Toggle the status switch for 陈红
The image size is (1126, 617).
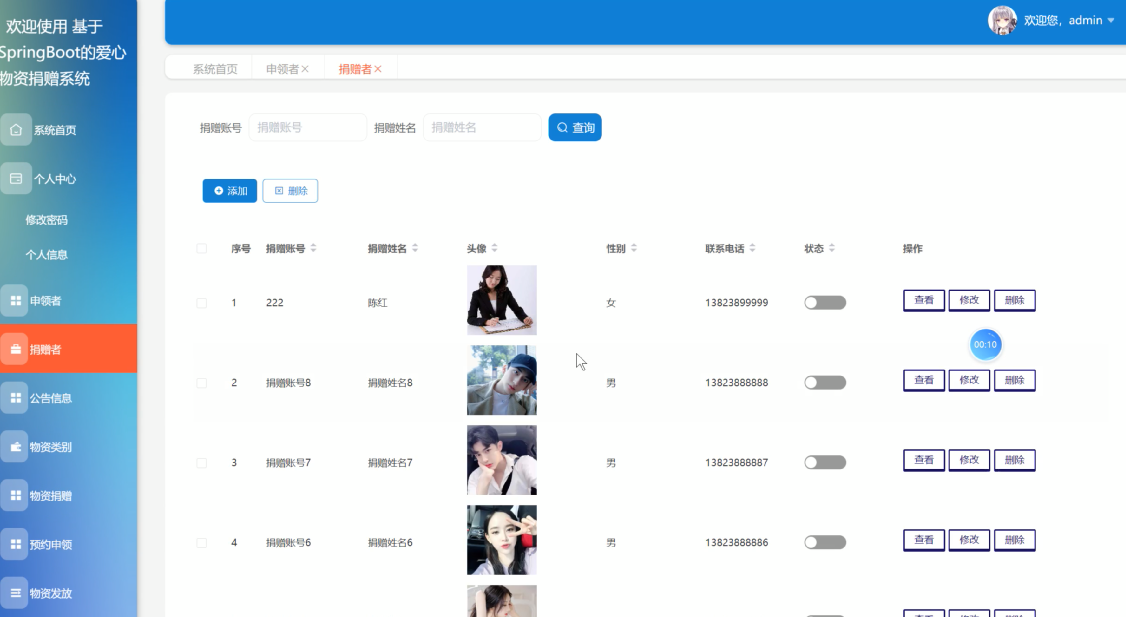point(824,301)
